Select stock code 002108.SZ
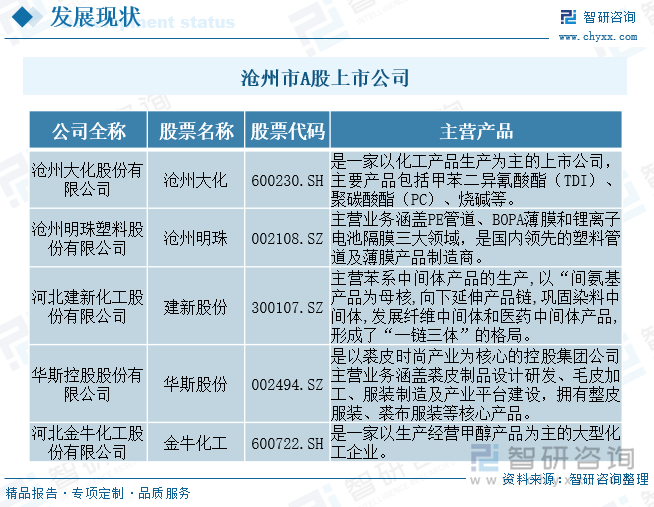The image size is (654, 507). pyautogui.click(x=287, y=238)
